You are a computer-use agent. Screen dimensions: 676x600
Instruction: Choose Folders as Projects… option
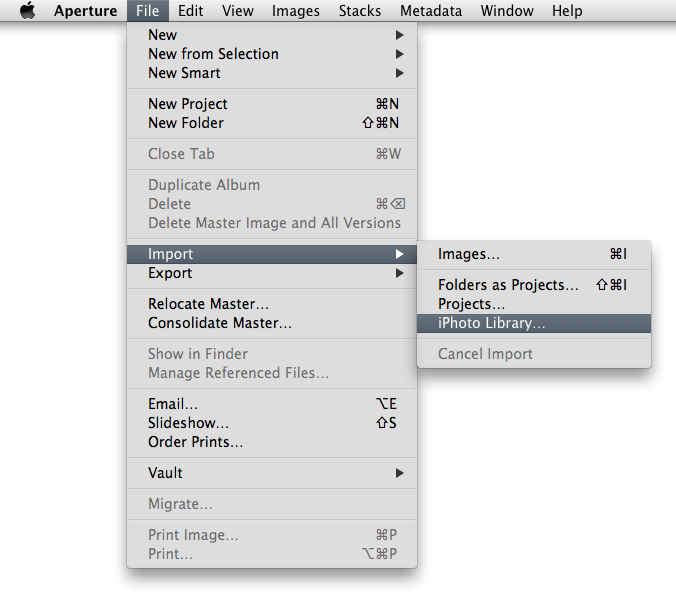[x=508, y=285]
